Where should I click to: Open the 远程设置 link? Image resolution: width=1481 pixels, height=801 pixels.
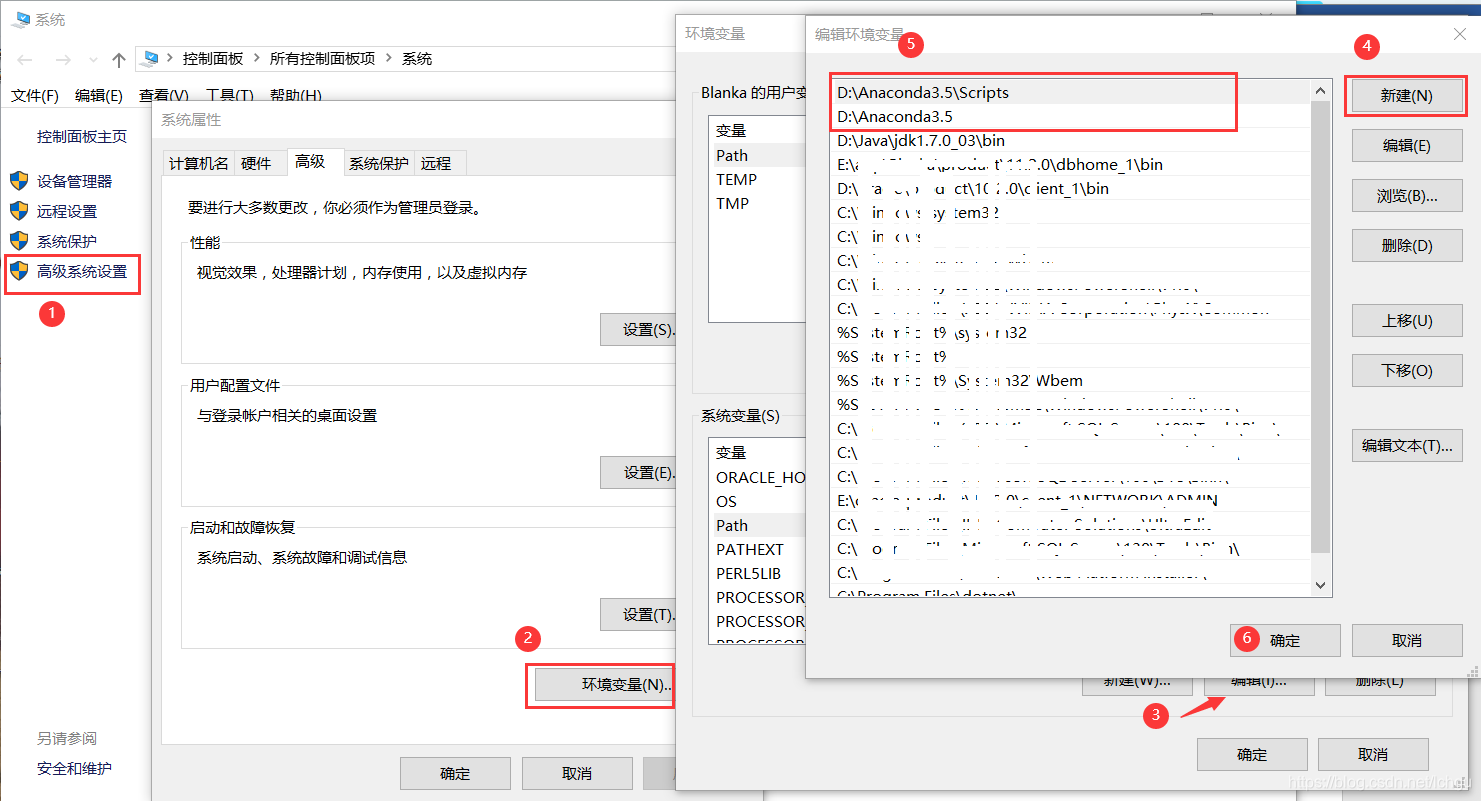[67, 211]
